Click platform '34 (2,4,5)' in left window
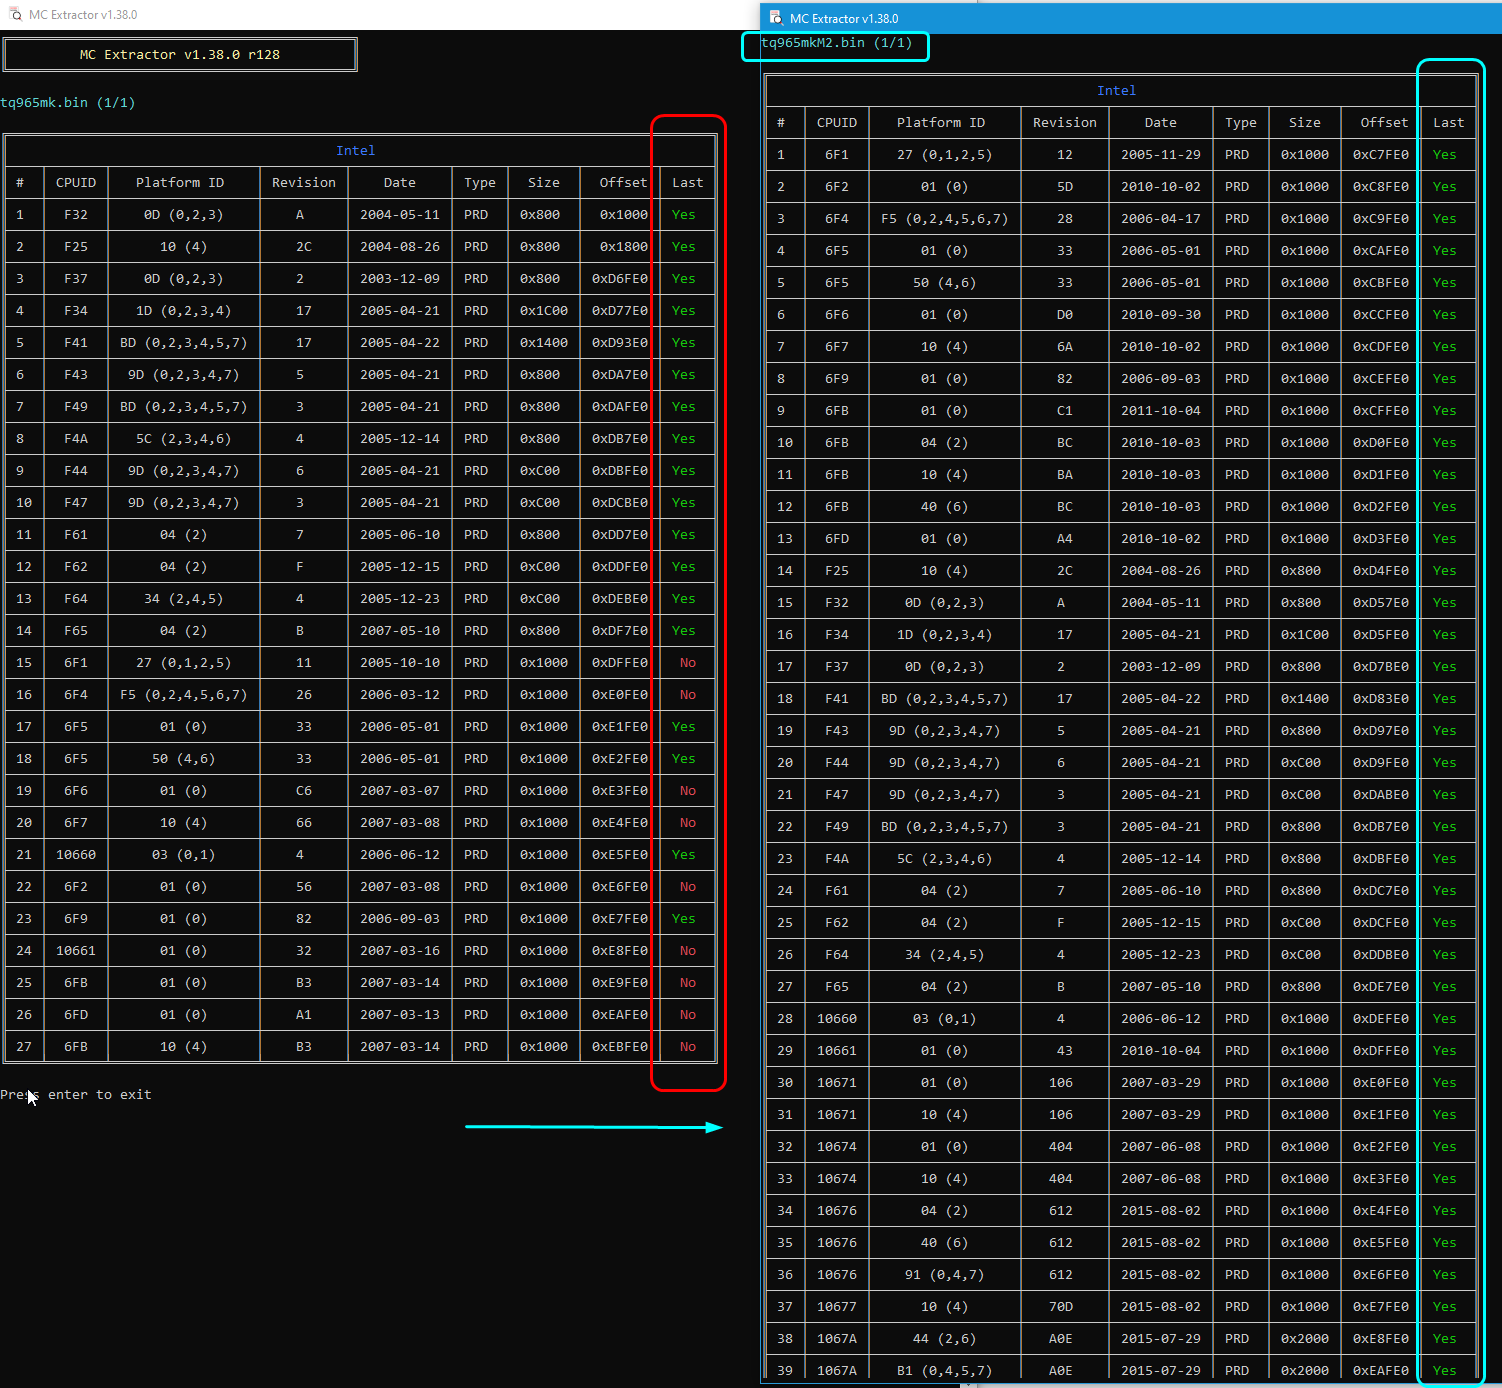Image resolution: width=1502 pixels, height=1388 pixels. click(x=184, y=599)
